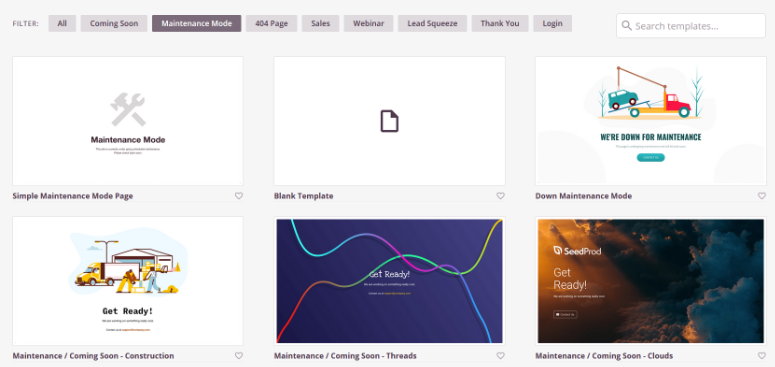Pick the Threads template thumbnail
This screenshot has width=775, height=367.
pos(389,281)
